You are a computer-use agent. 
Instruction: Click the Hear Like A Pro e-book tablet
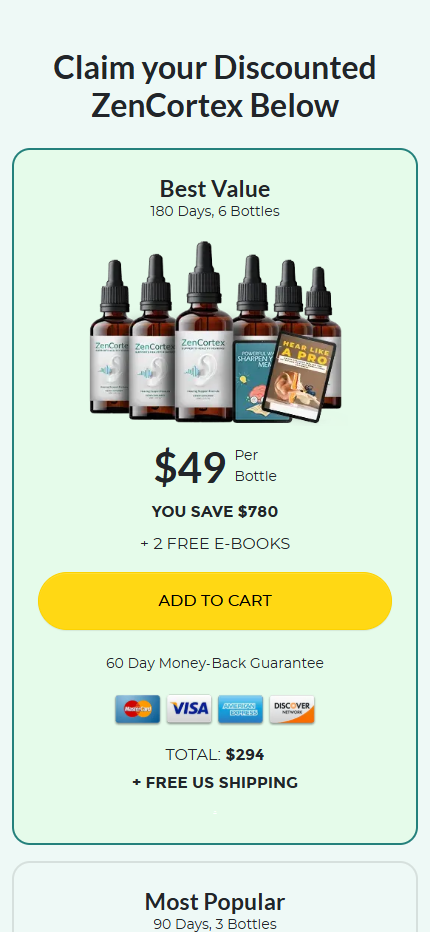[299, 377]
